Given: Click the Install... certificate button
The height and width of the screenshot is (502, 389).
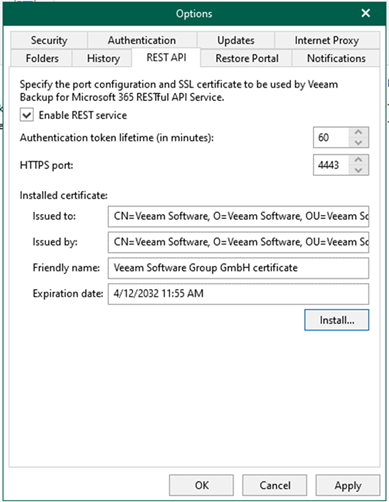Looking at the screenshot, I should tap(337, 320).
